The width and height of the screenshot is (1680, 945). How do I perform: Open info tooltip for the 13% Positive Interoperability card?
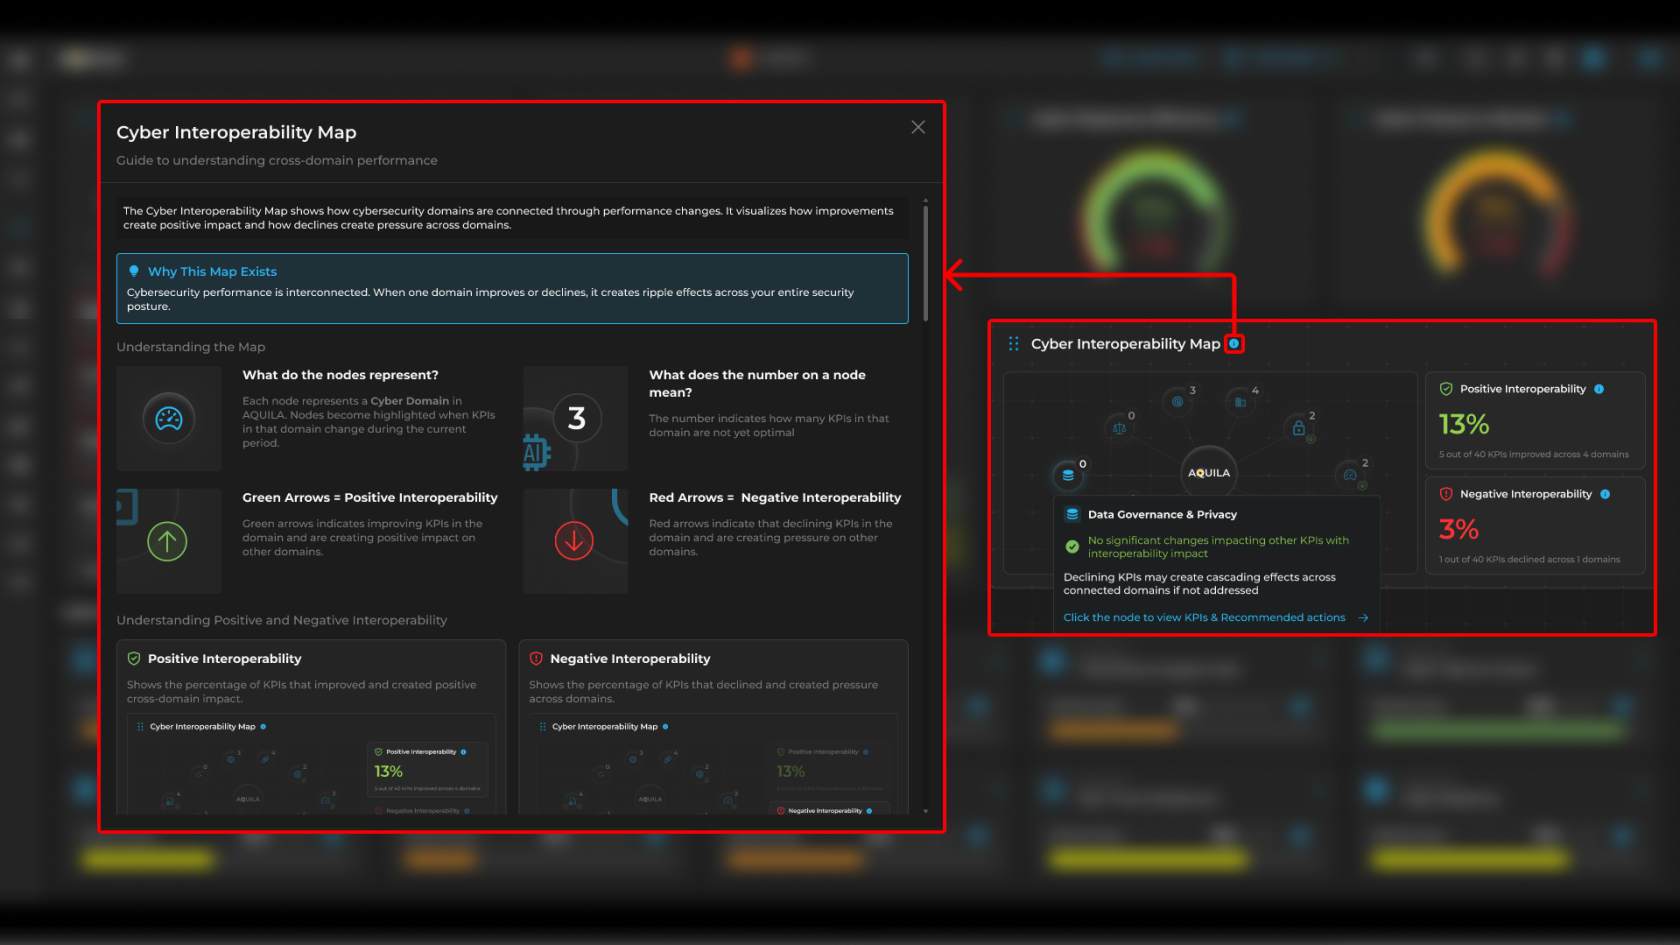(x=1599, y=389)
